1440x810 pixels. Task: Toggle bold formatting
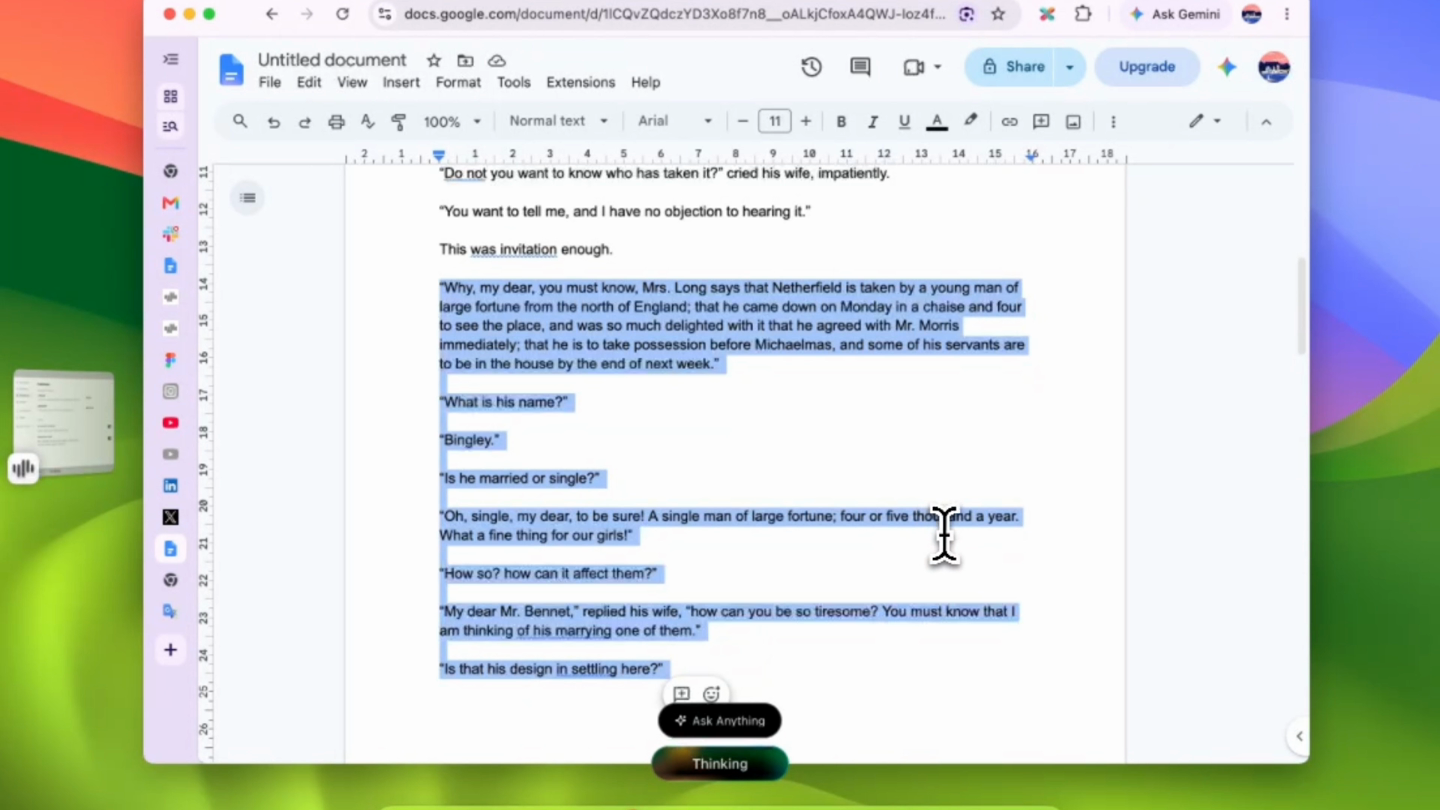click(841, 122)
